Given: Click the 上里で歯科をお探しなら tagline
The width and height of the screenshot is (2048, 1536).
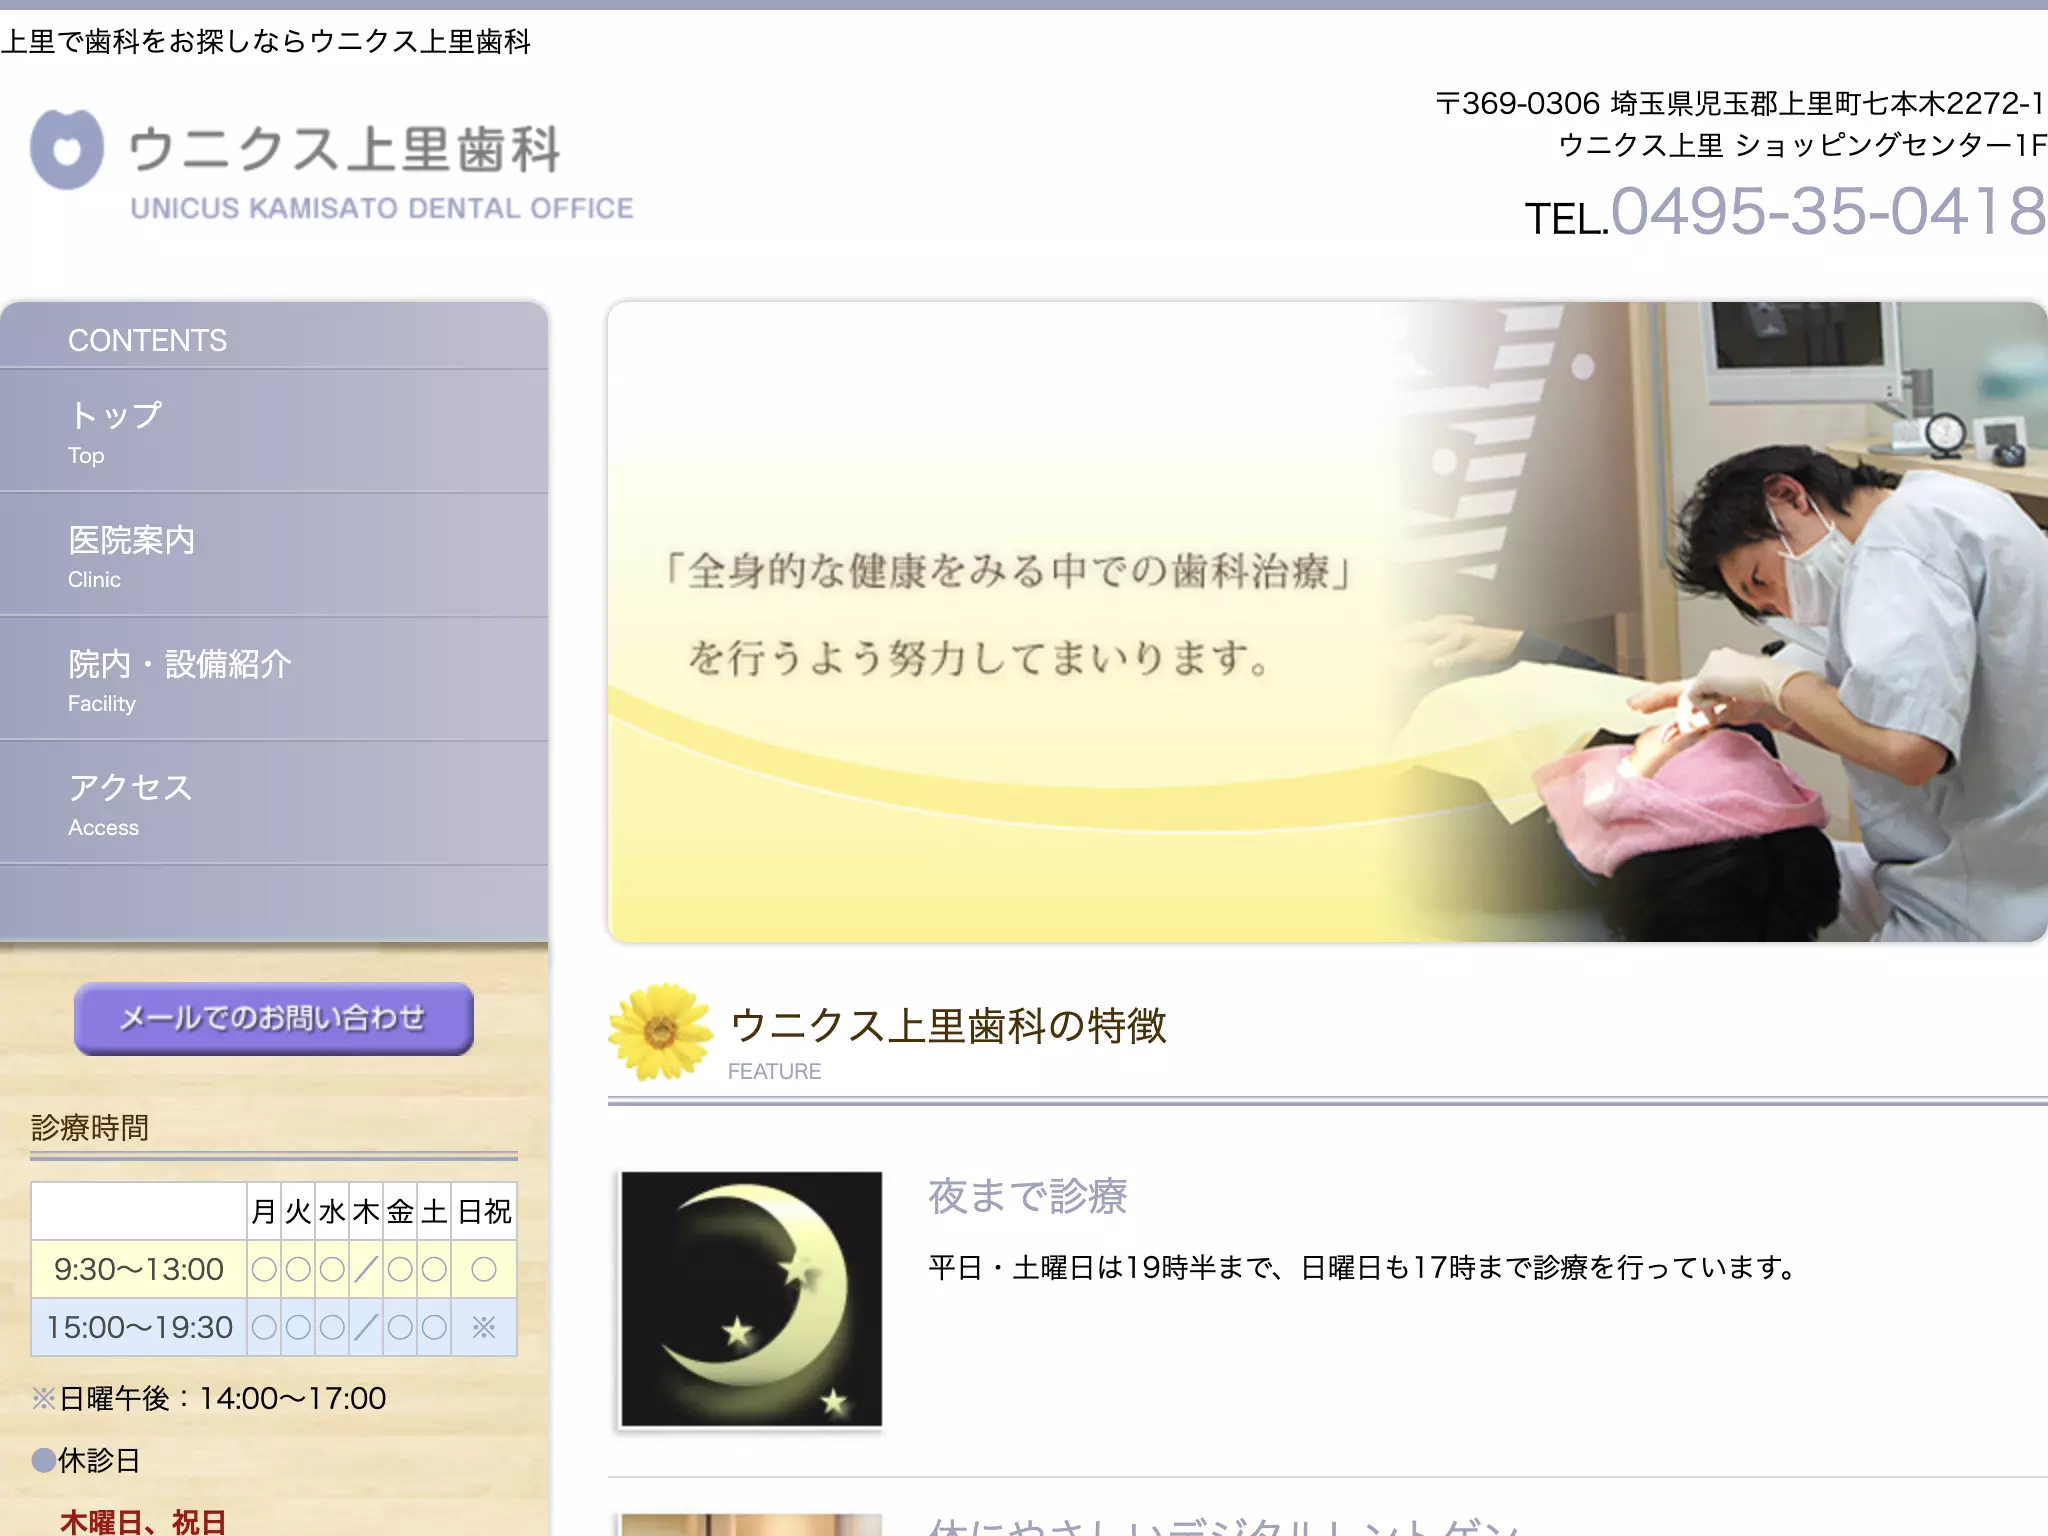Looking at the screenshot, I should click(x=266, y=41).
